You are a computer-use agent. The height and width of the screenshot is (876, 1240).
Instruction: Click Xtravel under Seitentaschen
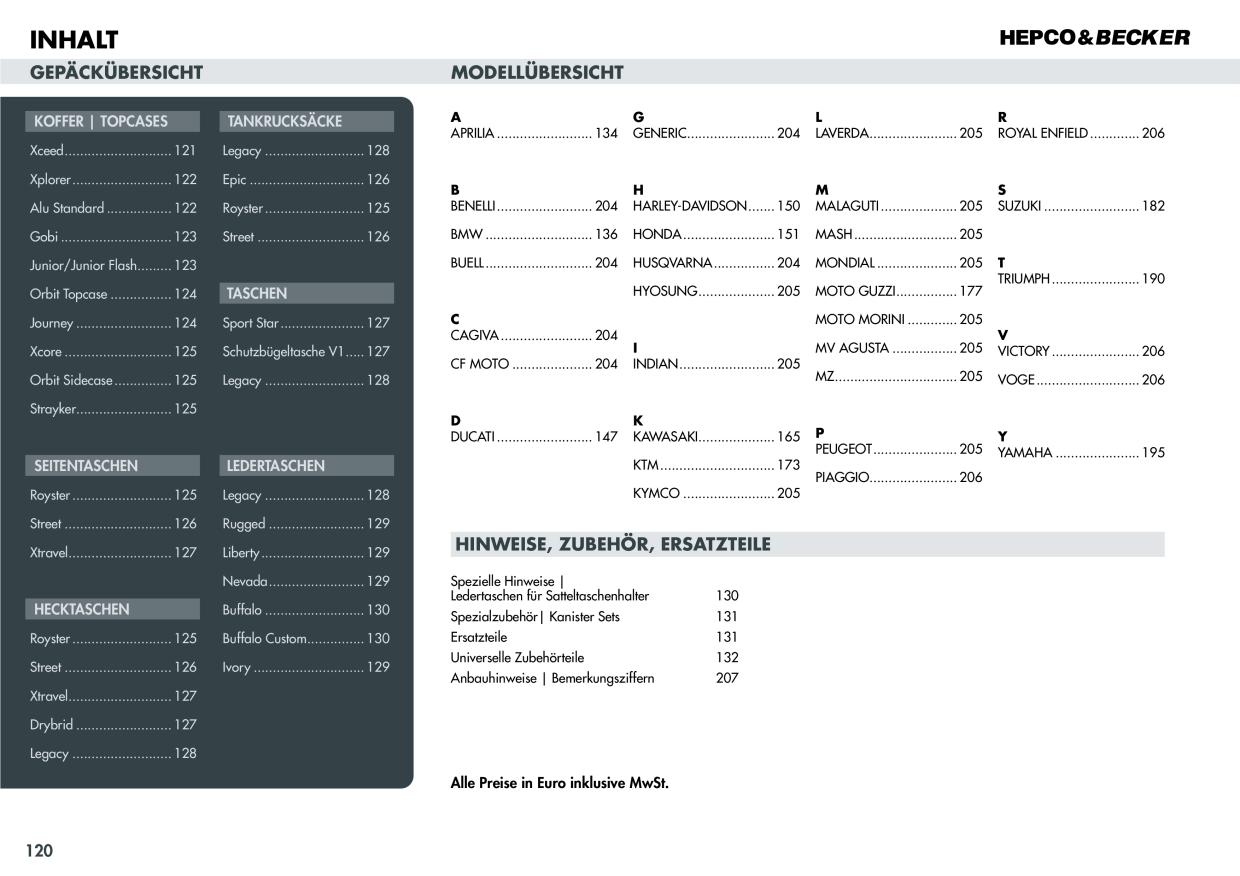[x=113, y=552]
